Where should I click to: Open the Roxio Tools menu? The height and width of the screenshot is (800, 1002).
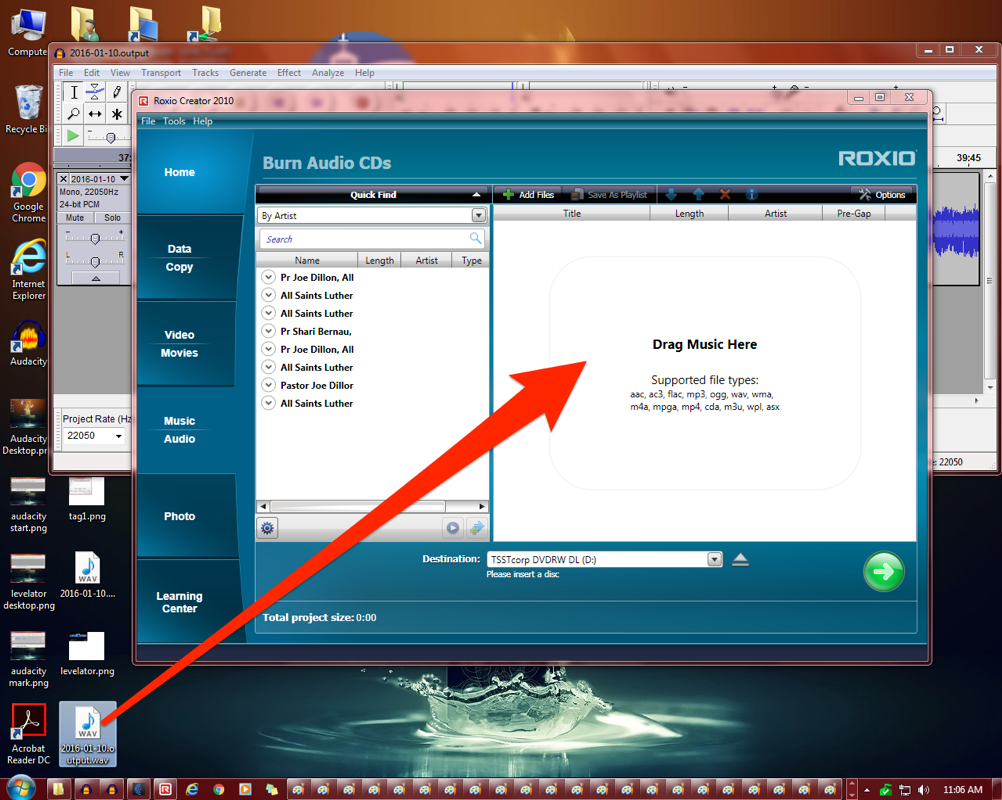click(x=174, y=121)
